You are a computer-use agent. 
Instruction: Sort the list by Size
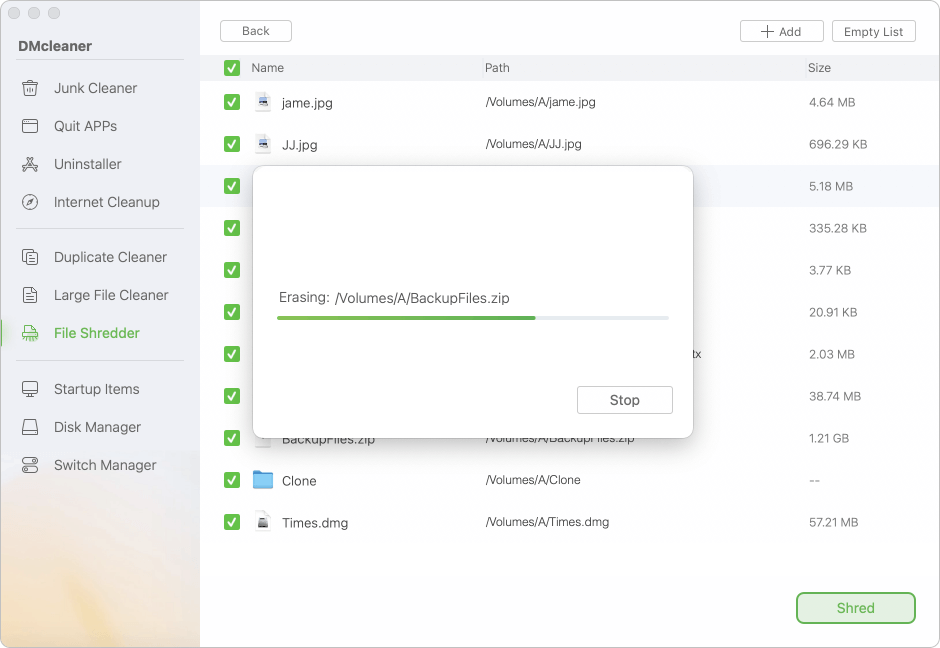click(819, 68)
